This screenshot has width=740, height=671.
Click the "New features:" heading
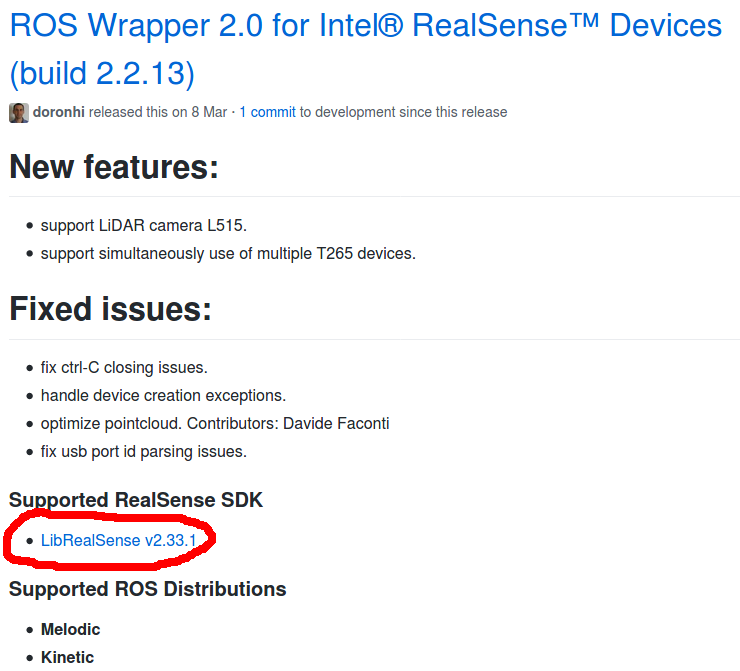click(114, 167)
